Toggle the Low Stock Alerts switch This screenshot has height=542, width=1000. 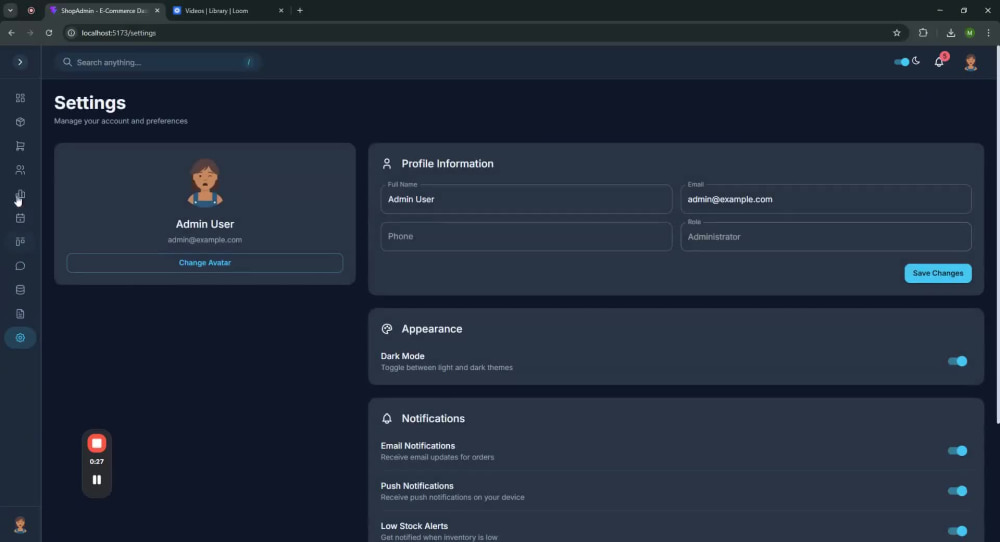point(957,531)
